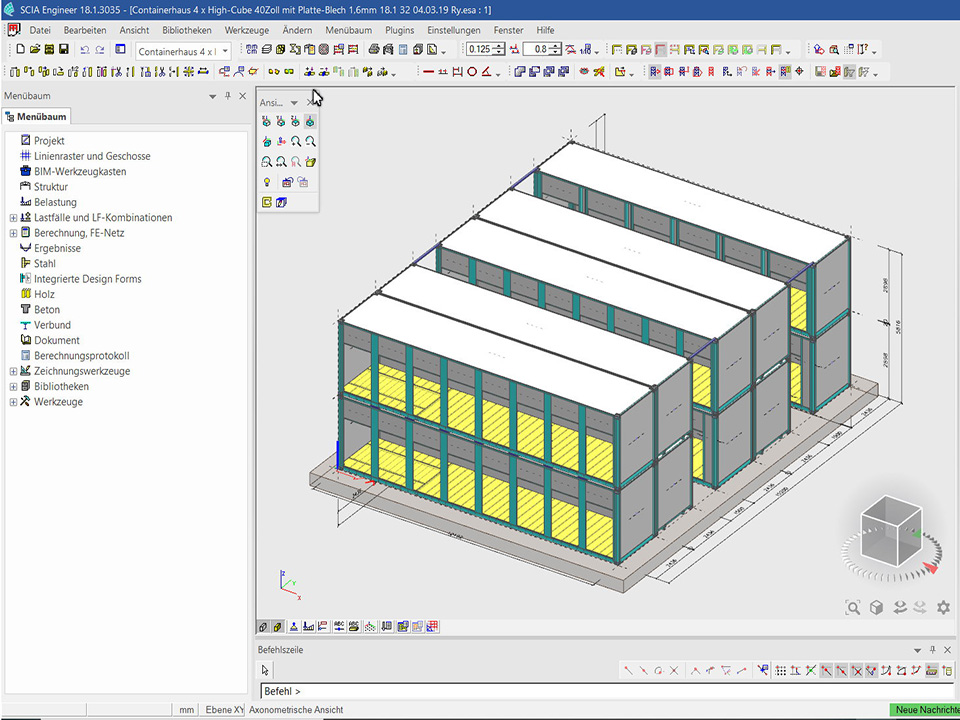Click the Undo arrow in the toolbar
960x720 pixels.
tap(84, 50)
